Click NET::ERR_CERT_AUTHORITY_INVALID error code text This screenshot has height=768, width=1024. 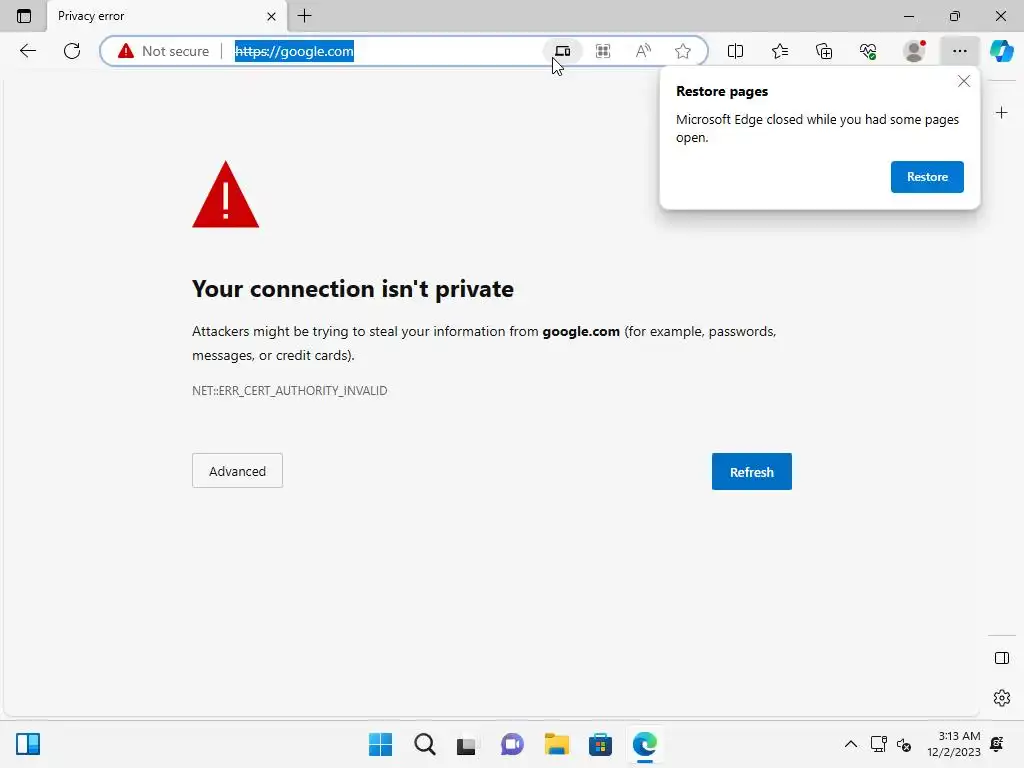pyautogui.click(x=289, y=391)
